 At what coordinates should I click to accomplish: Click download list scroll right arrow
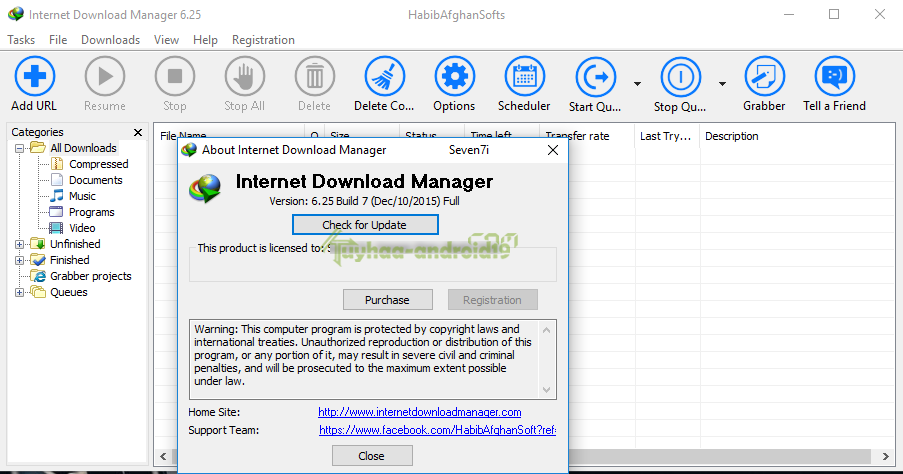point(886,456)
